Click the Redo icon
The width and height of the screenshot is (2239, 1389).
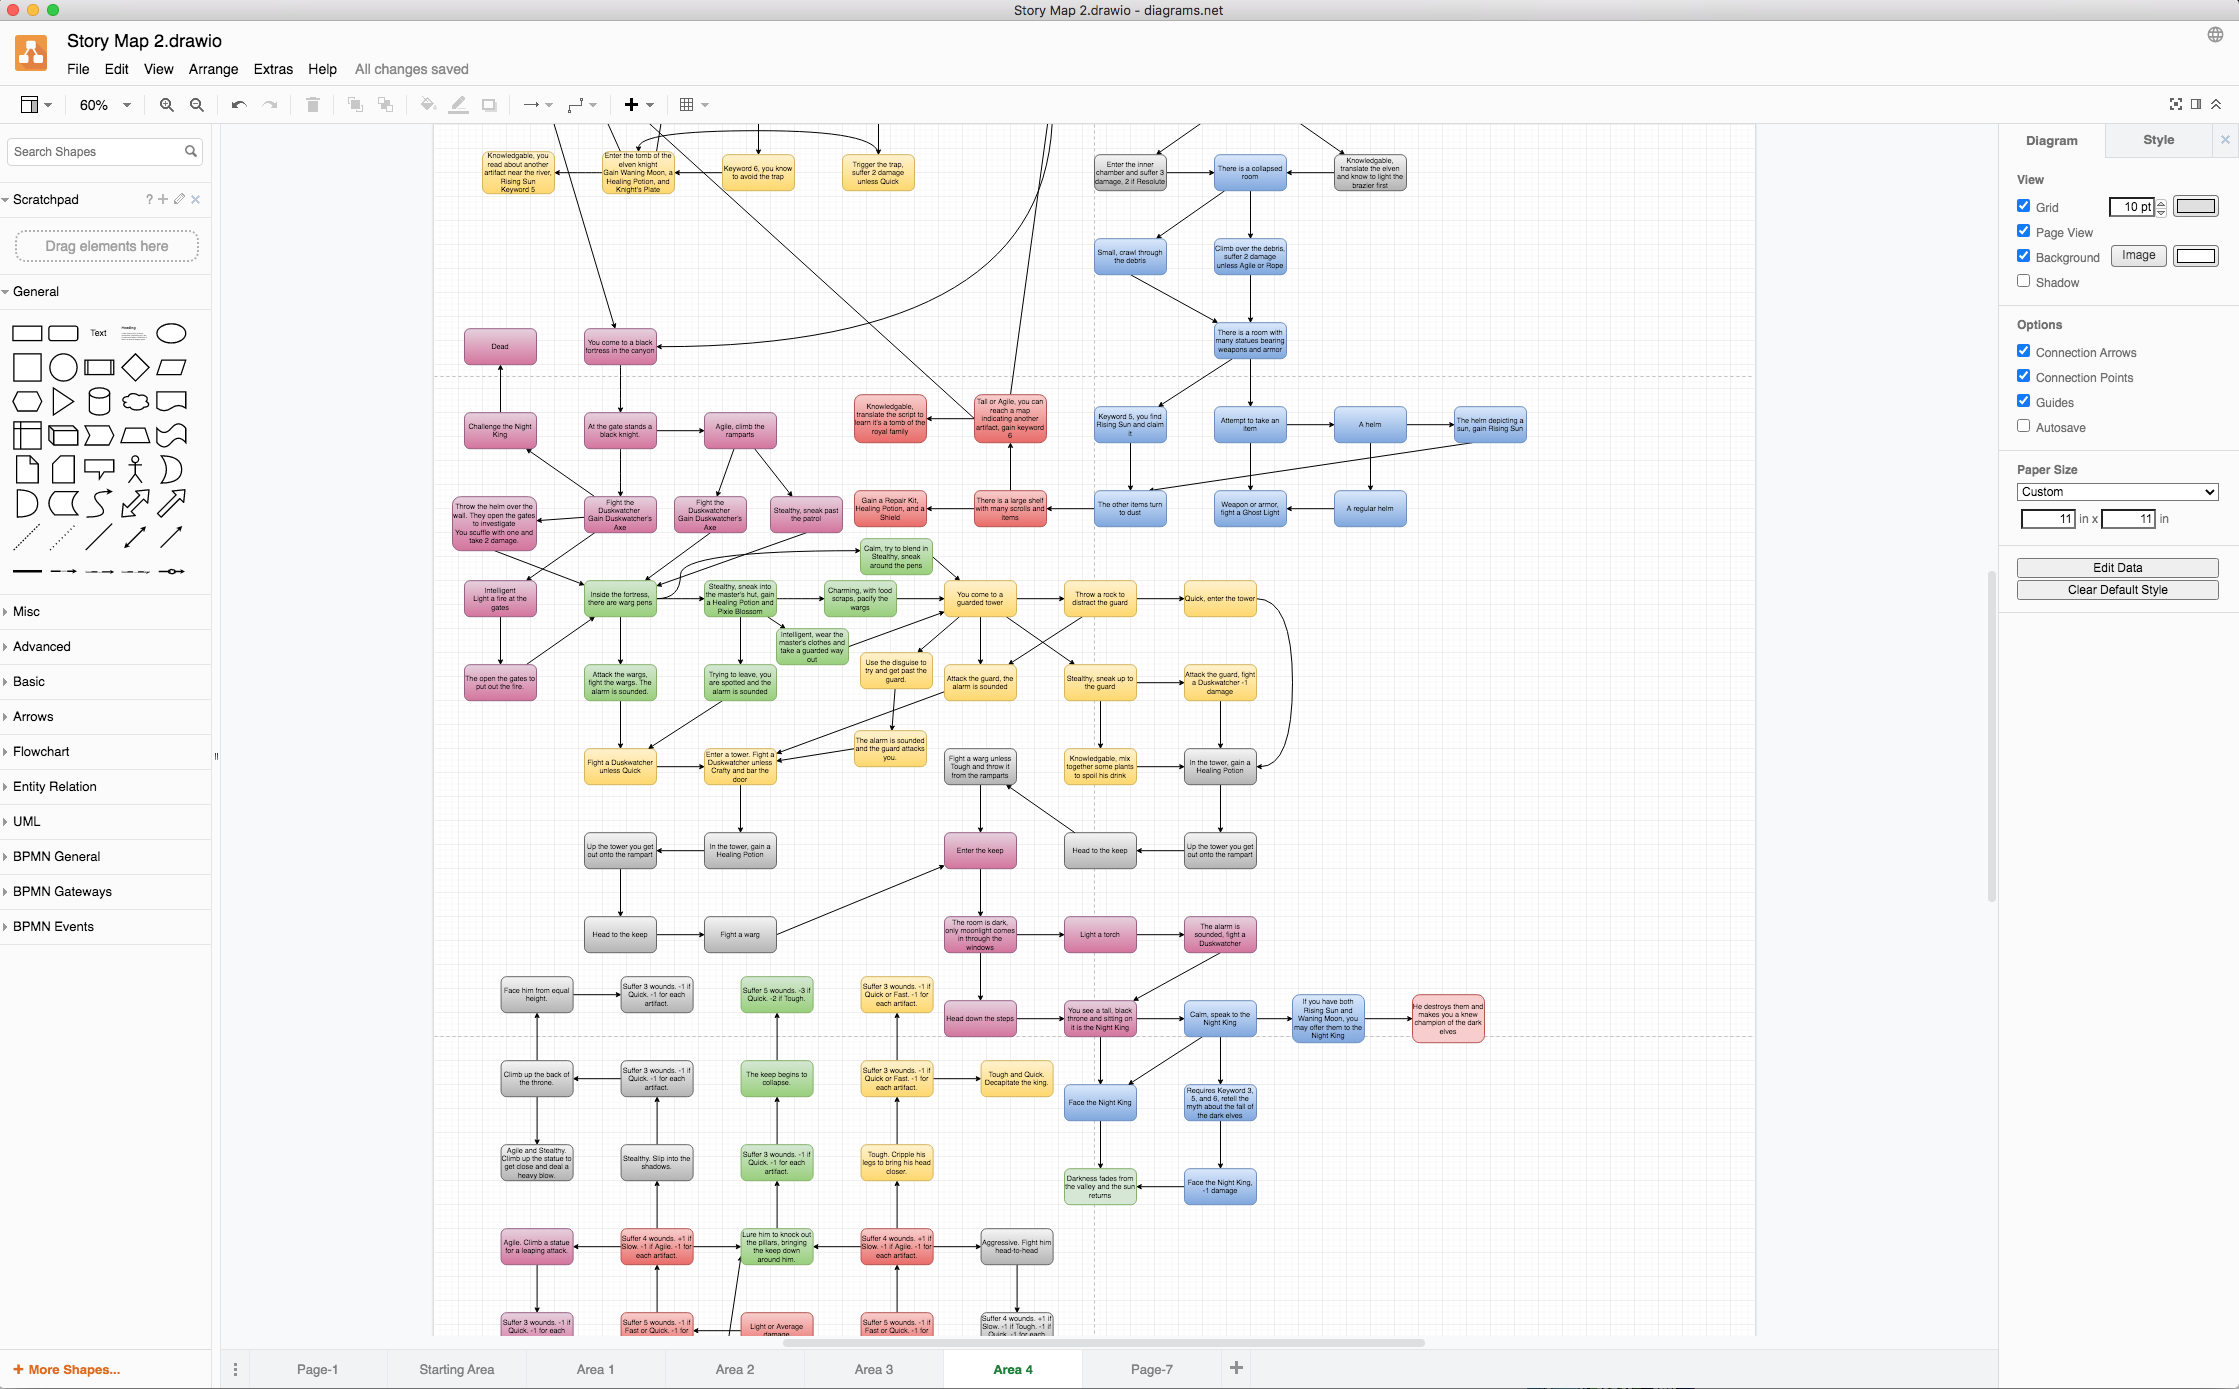pyautogui.click(x=269, y=104)
